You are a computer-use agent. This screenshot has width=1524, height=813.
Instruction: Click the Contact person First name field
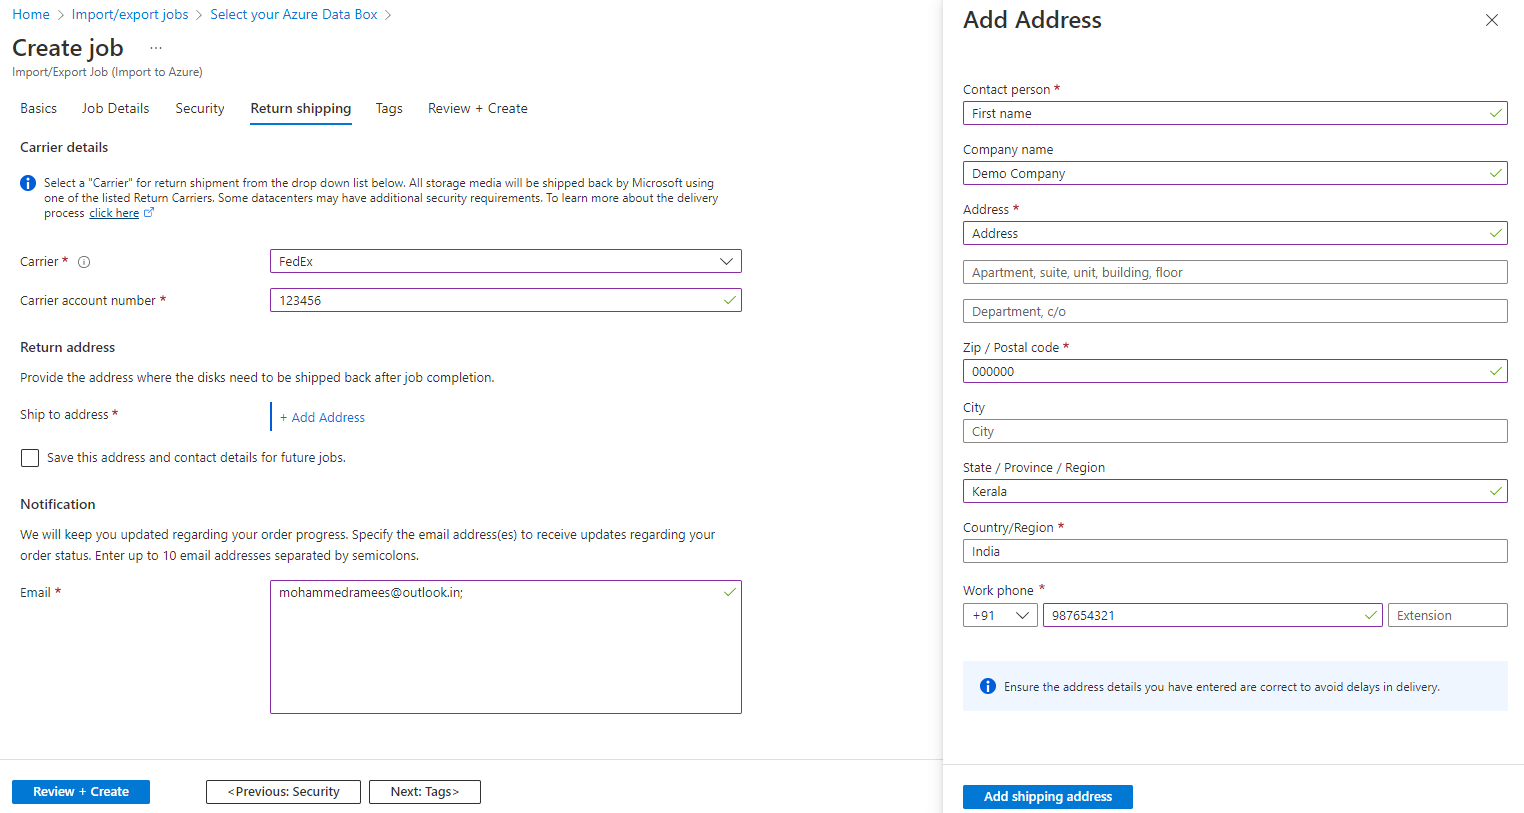[x=1235, y=113]
